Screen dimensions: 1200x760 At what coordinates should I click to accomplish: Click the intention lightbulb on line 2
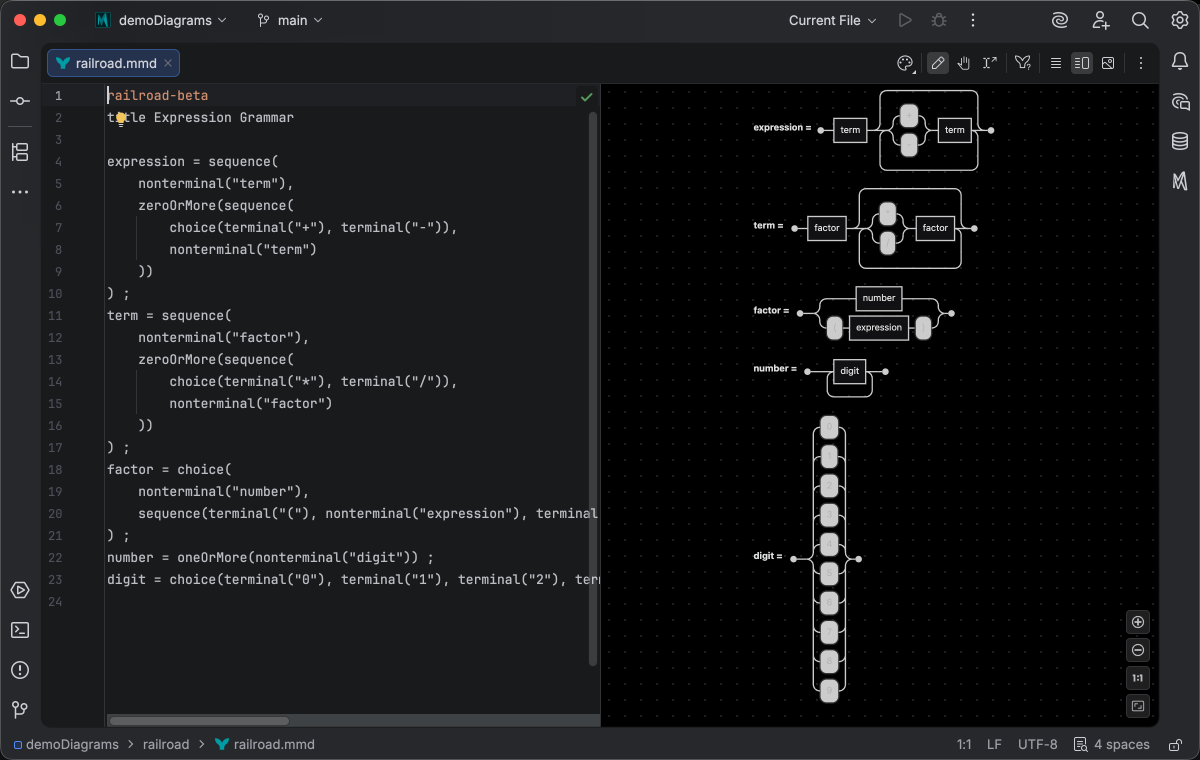pyautogui.click(x=121, y=118)
